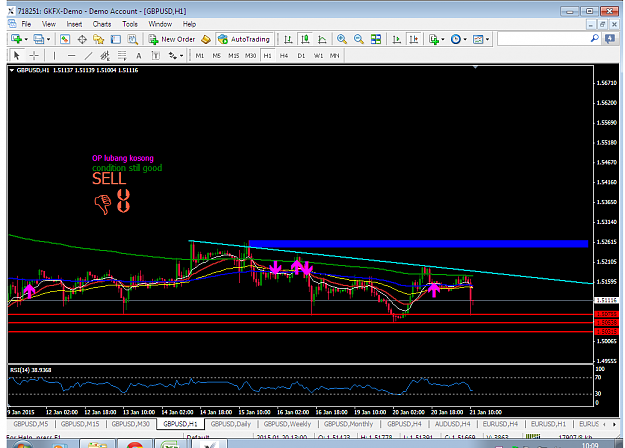
Task: Open the Tools menu
Action: 130,24
